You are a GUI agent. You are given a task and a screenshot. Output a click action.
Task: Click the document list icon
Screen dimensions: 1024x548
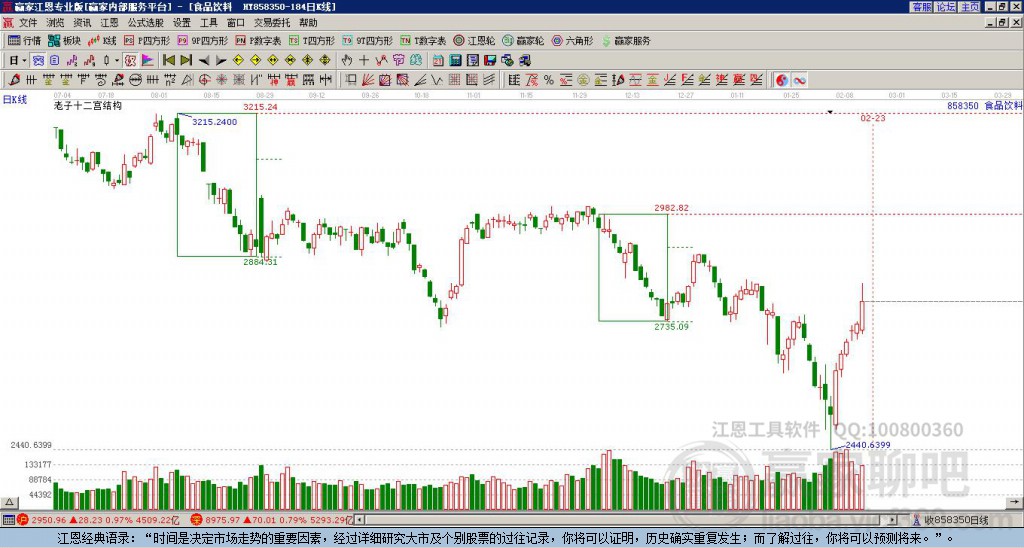point(54,61)
